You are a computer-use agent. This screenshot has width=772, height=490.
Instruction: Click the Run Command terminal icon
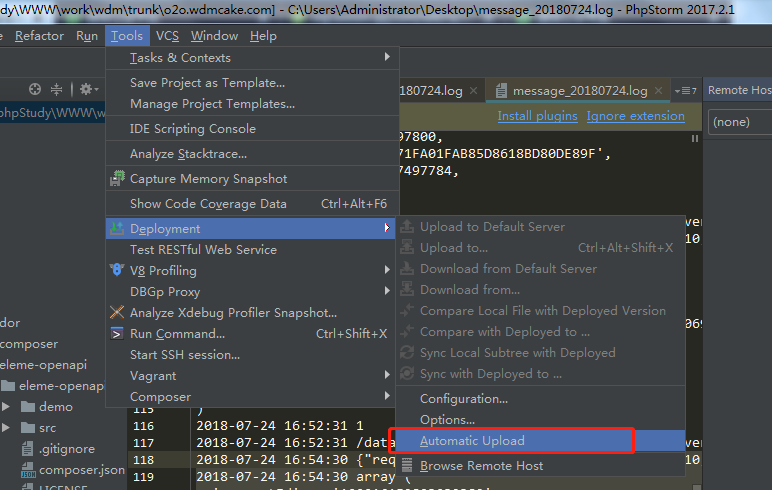(x=117, y=333)
